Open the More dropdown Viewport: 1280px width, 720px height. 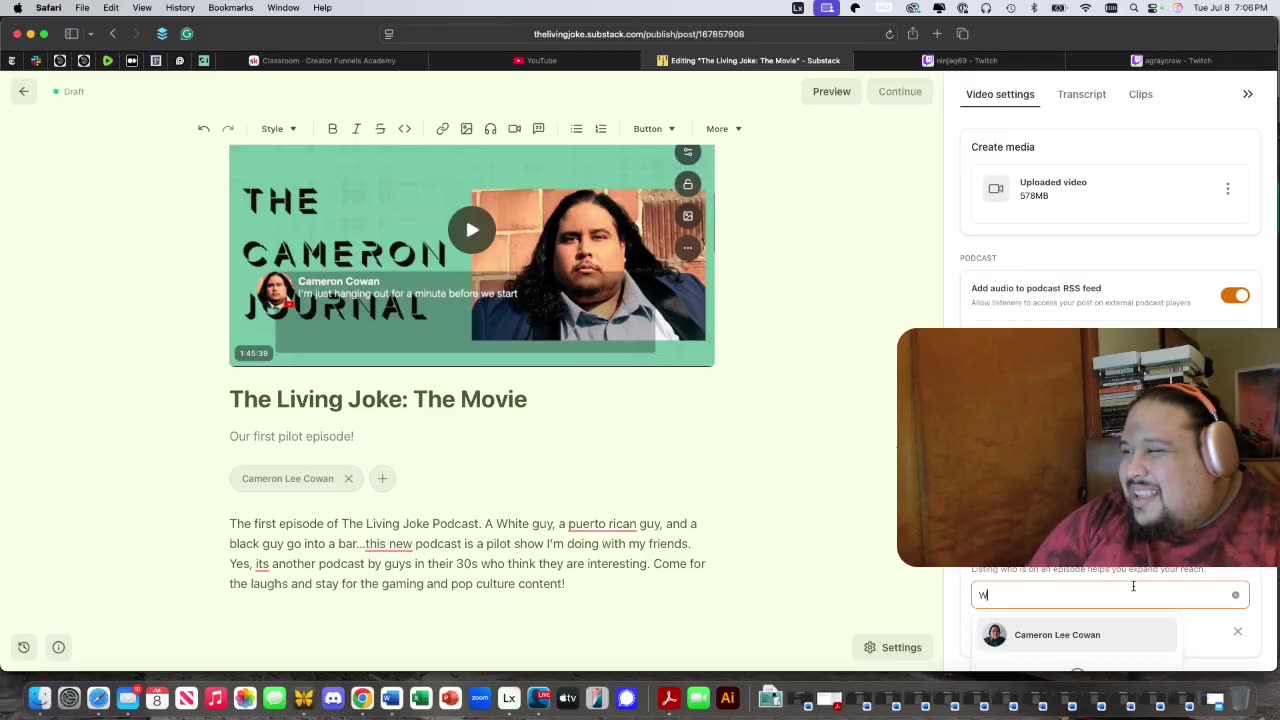724,129
